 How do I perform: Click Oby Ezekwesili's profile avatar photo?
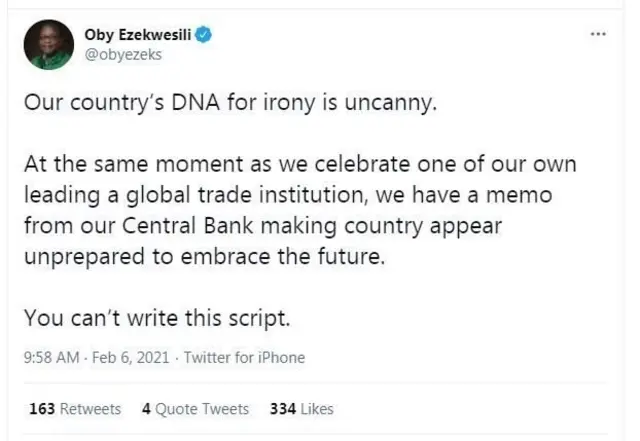49,45
